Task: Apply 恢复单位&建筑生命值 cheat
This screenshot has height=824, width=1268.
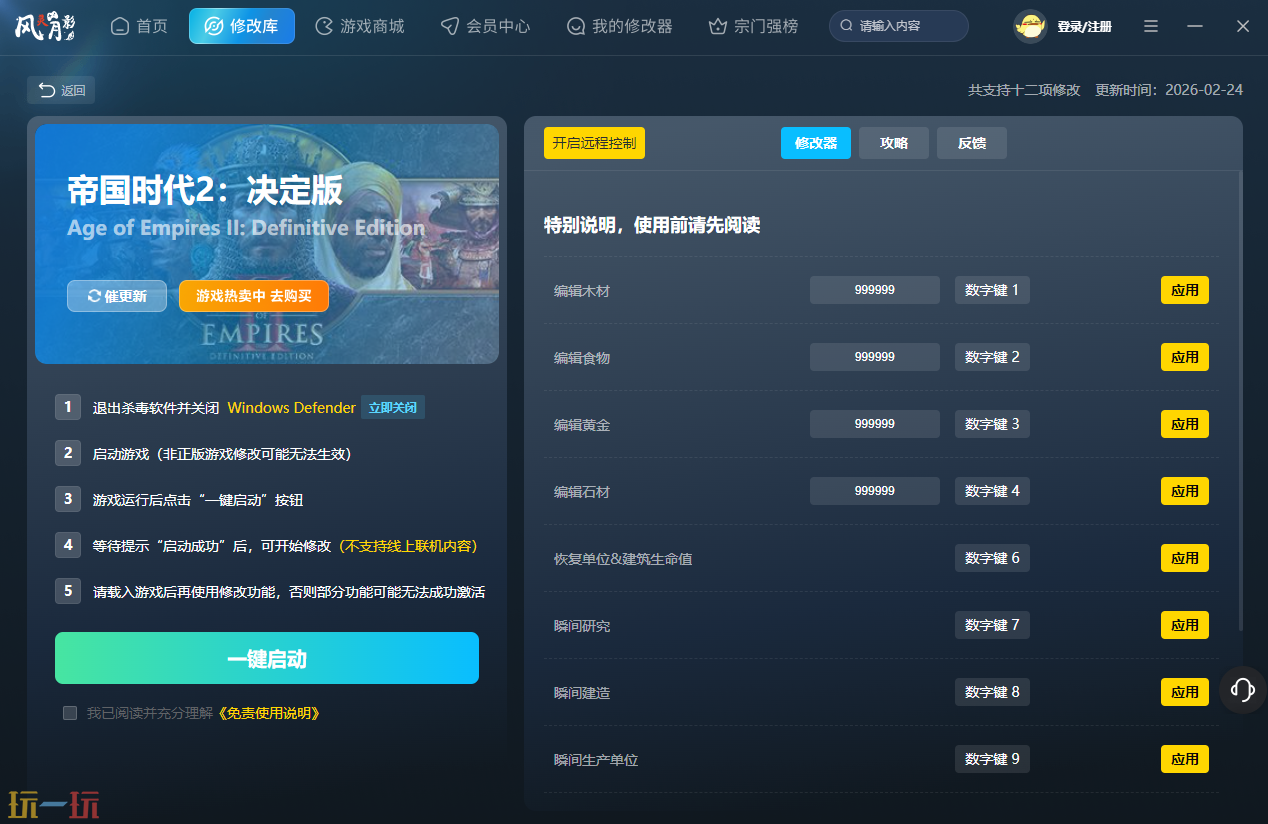Action: click(x=1185, y=558)
